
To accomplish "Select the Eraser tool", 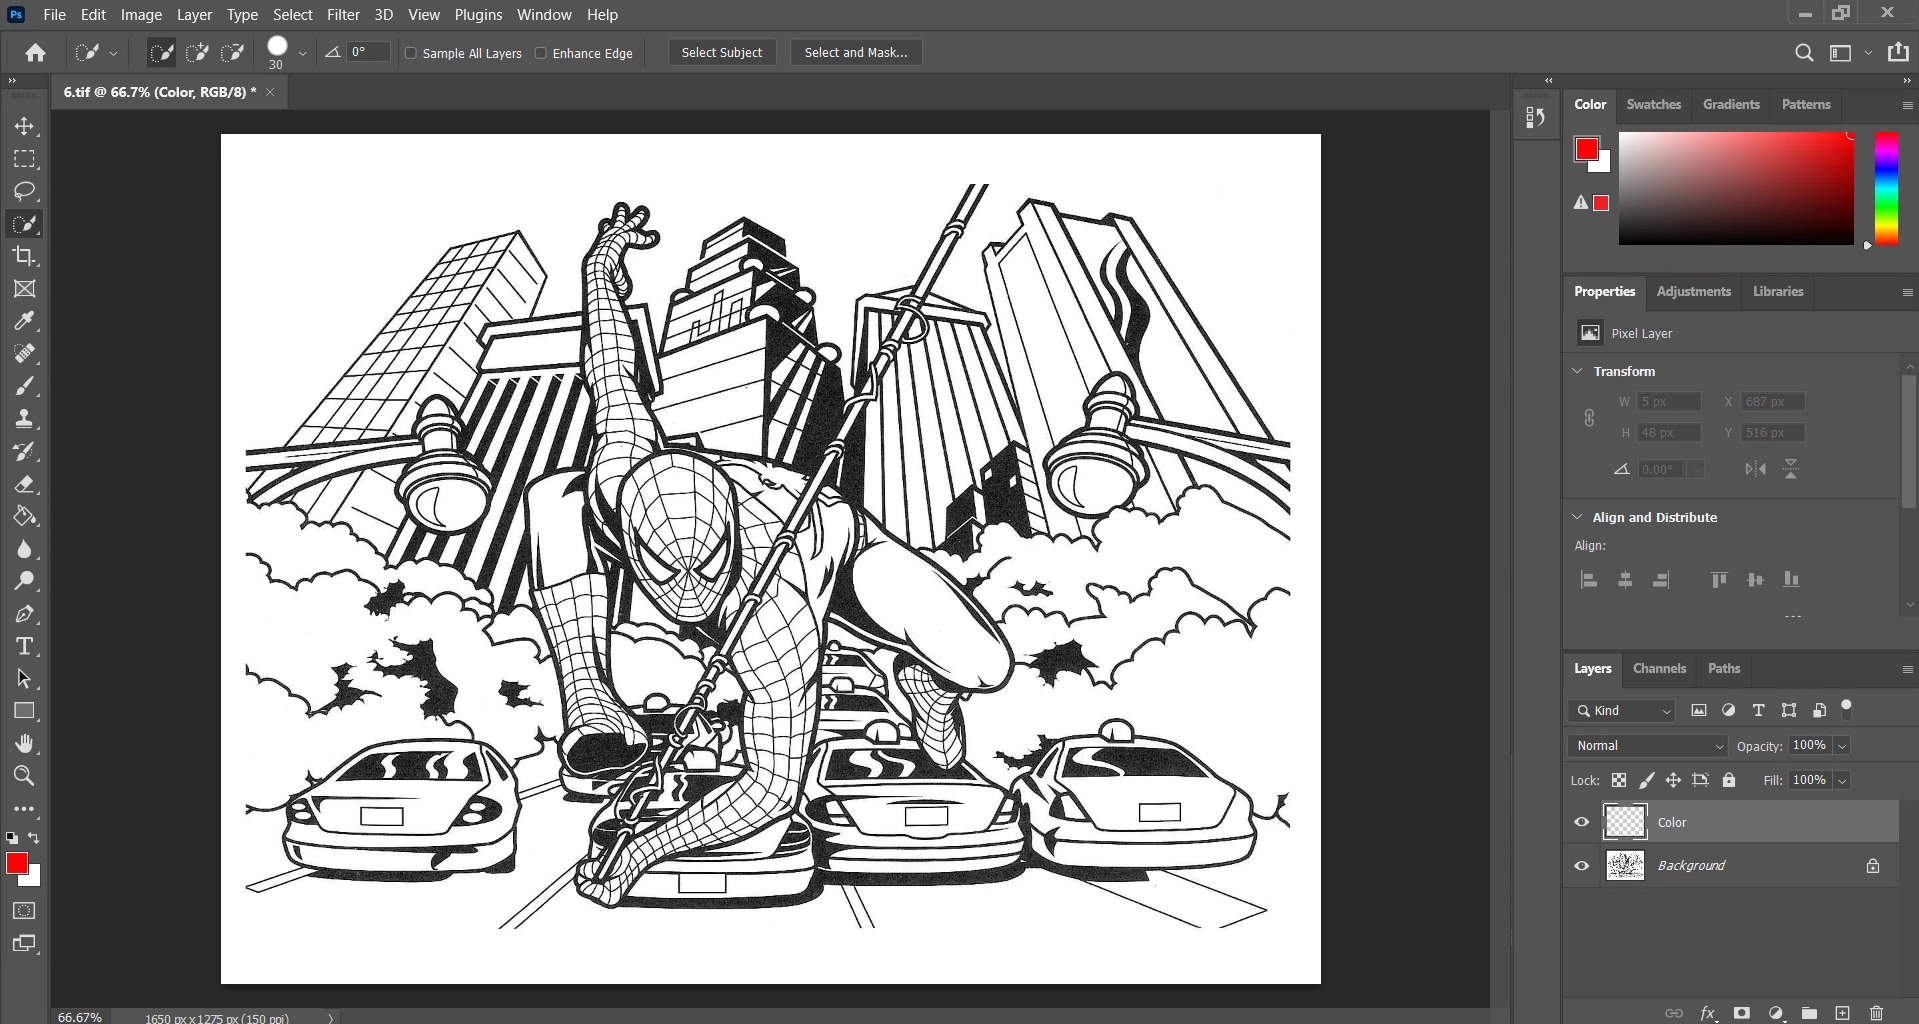I will pos(24,484).
